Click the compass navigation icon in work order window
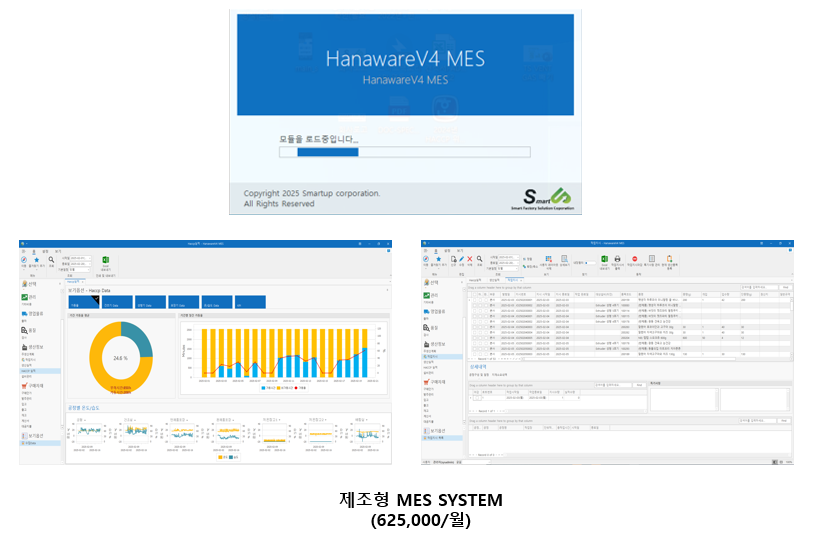813x539 pixels. coord(426,259)
